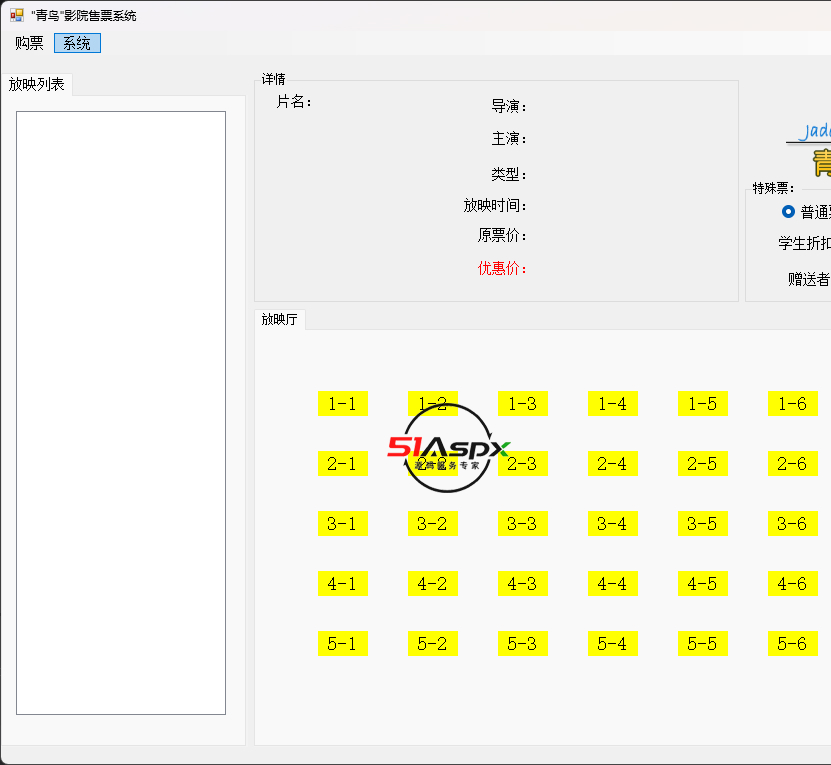The width and height of the screenshot is (831, 765).
Task: Click the app icon in title bar
Action: click(x=17, y=15)
